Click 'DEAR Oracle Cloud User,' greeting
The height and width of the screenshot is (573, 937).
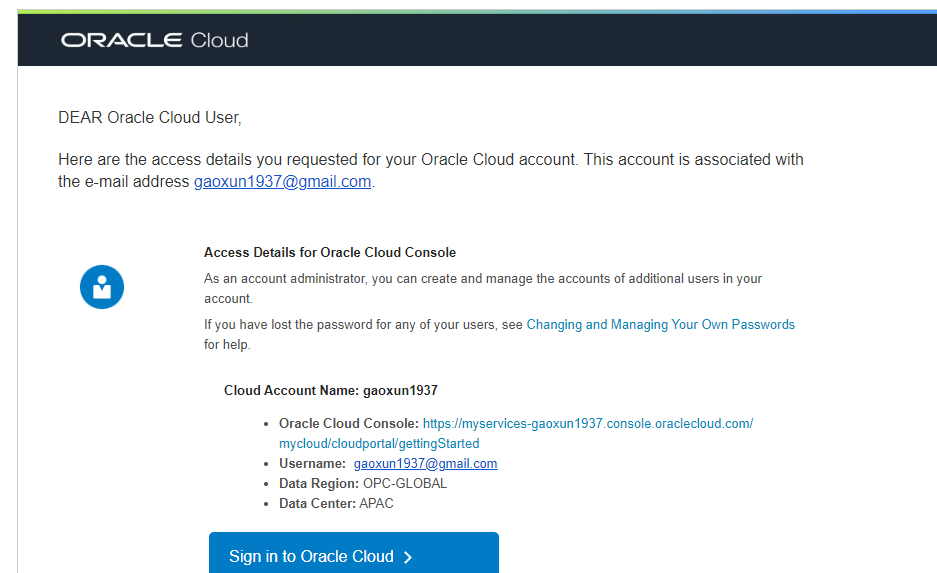(x=149, y=118)
